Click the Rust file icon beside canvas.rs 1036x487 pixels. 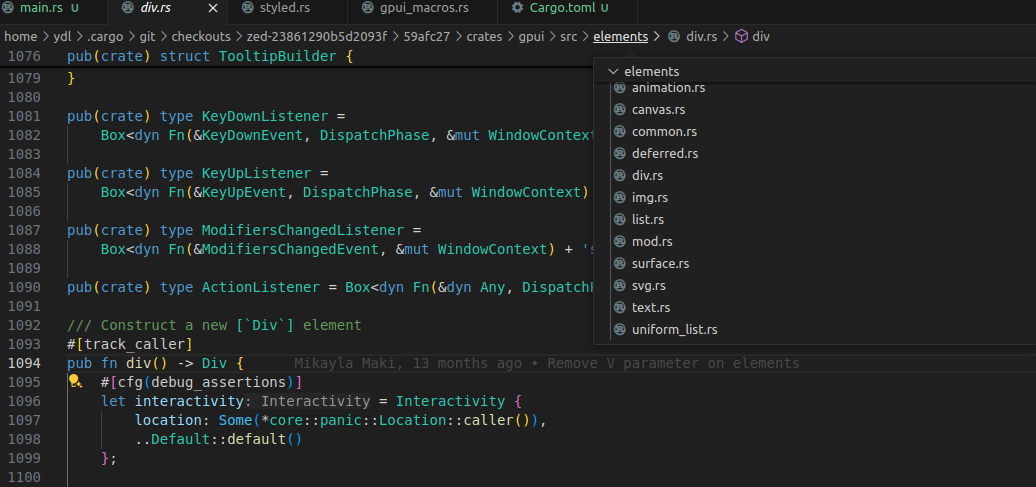click(619, 110)
